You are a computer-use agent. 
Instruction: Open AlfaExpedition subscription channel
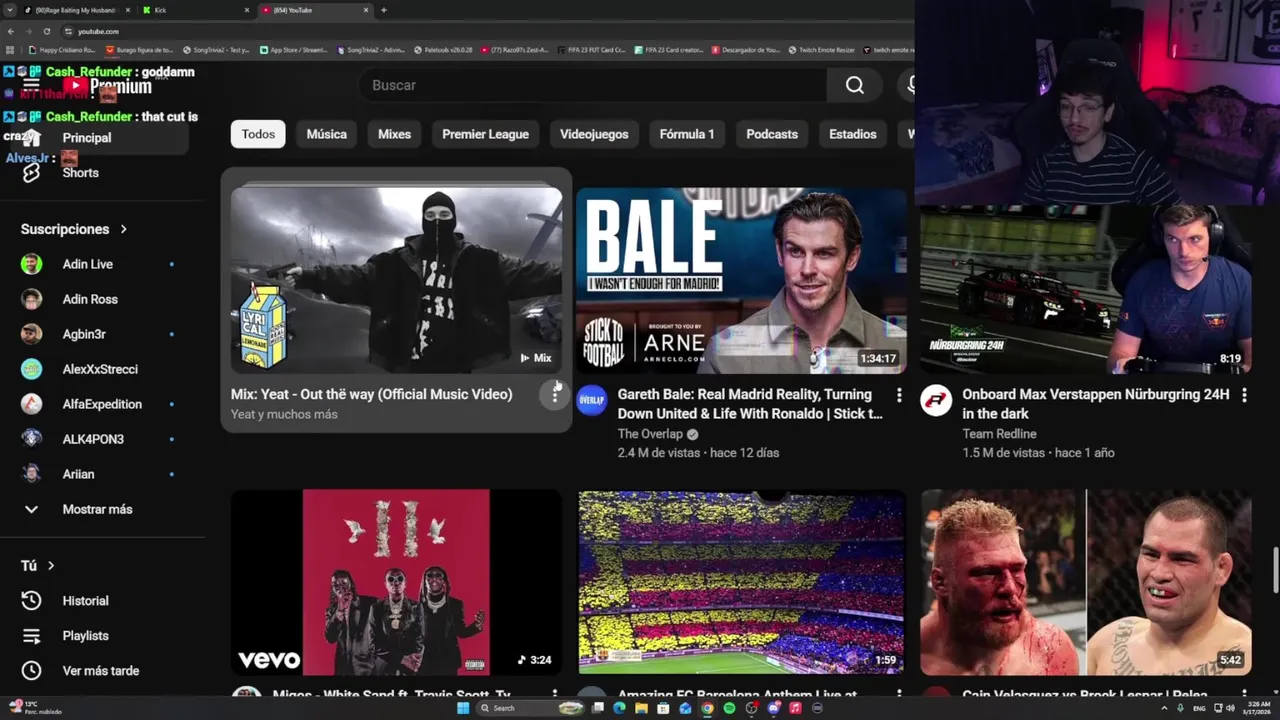[x=102, y=404]
